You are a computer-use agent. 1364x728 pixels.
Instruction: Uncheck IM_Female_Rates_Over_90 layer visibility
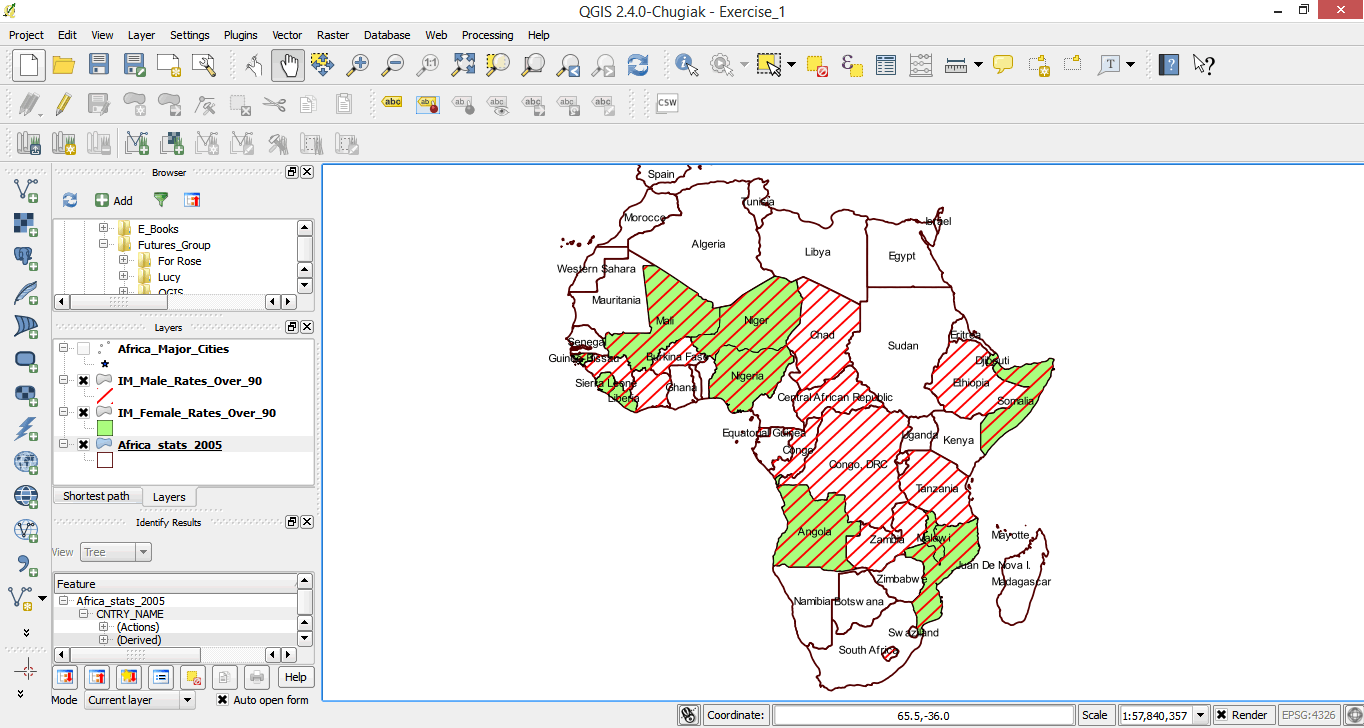83,413
